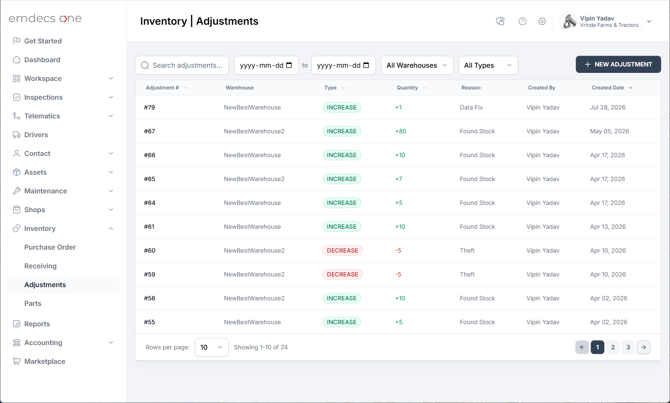Click the Accounting bank icon

[16, 342]
